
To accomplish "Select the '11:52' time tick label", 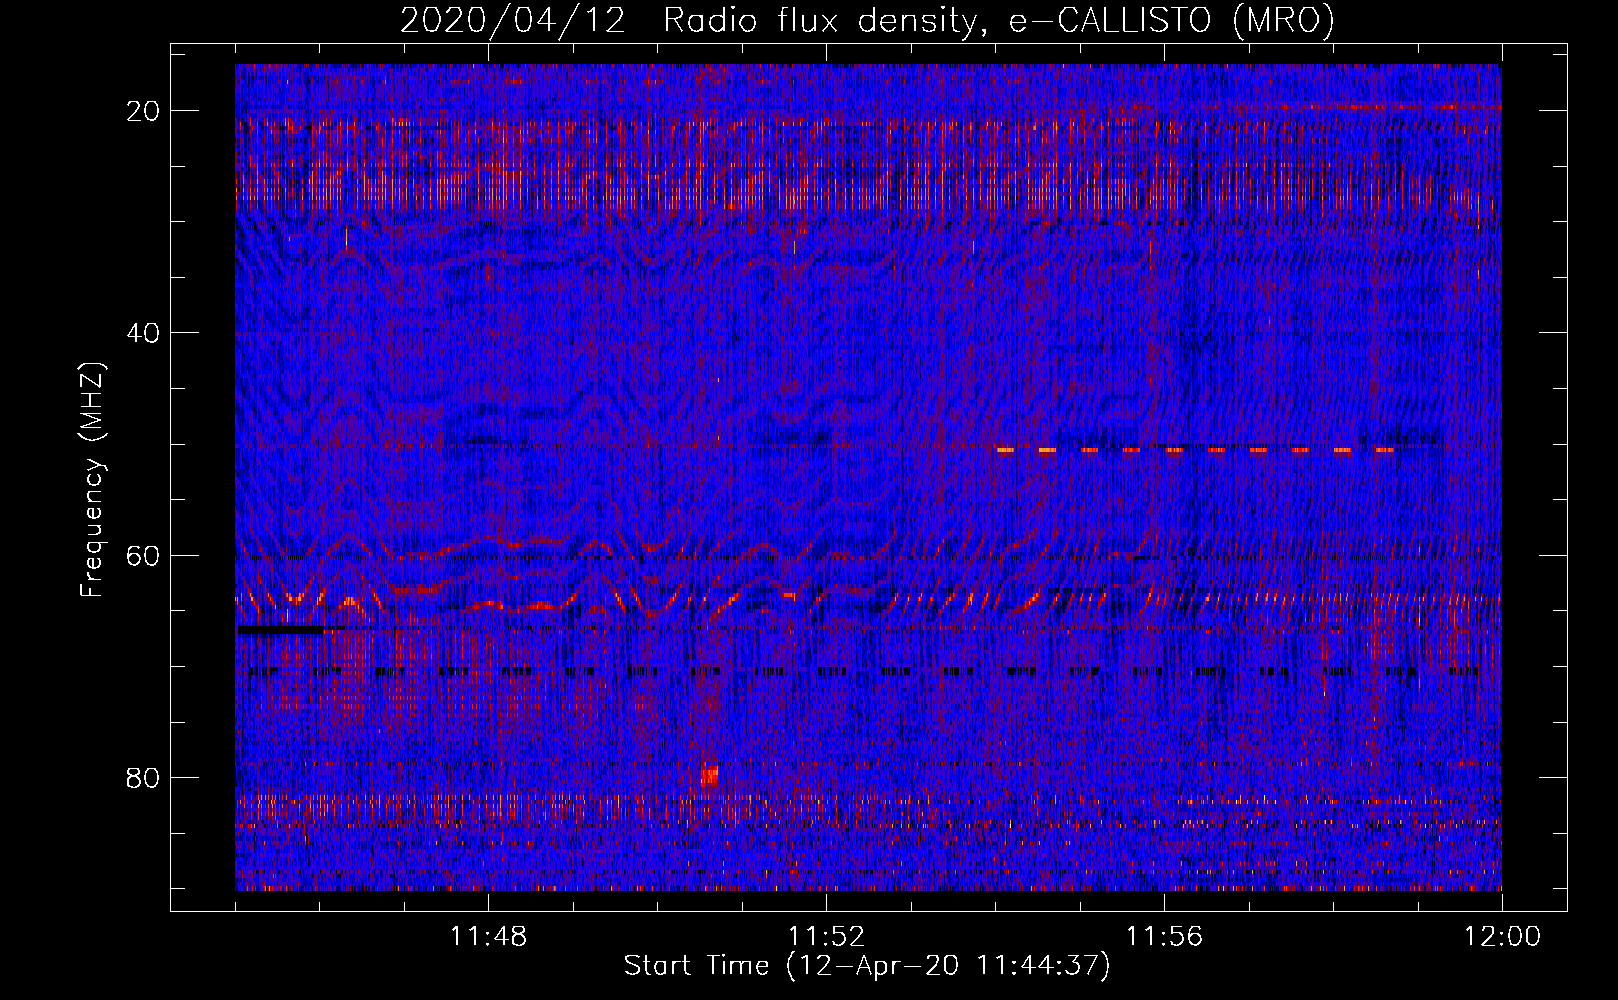I will point(826,937).
